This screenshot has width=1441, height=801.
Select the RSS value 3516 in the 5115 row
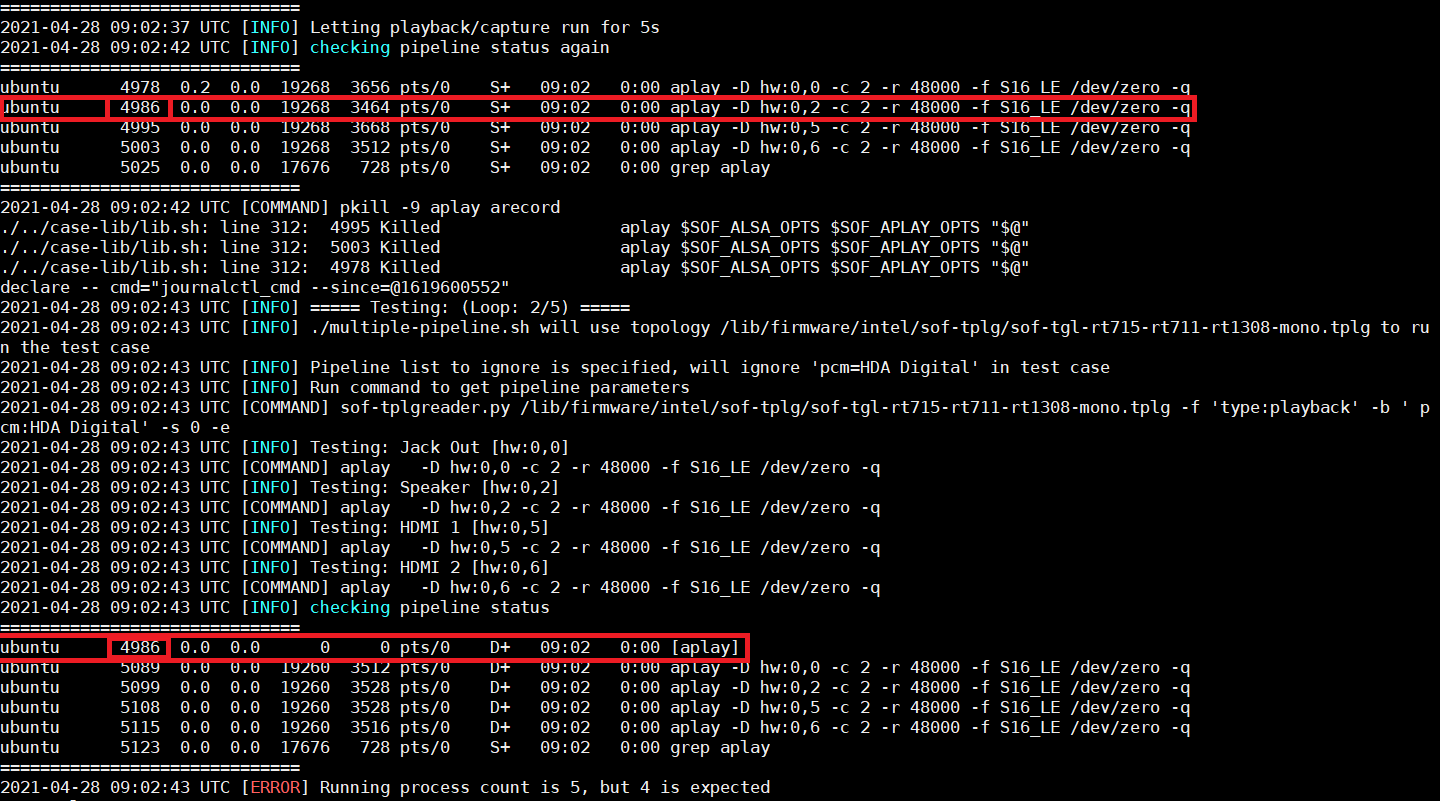[370, 728]
